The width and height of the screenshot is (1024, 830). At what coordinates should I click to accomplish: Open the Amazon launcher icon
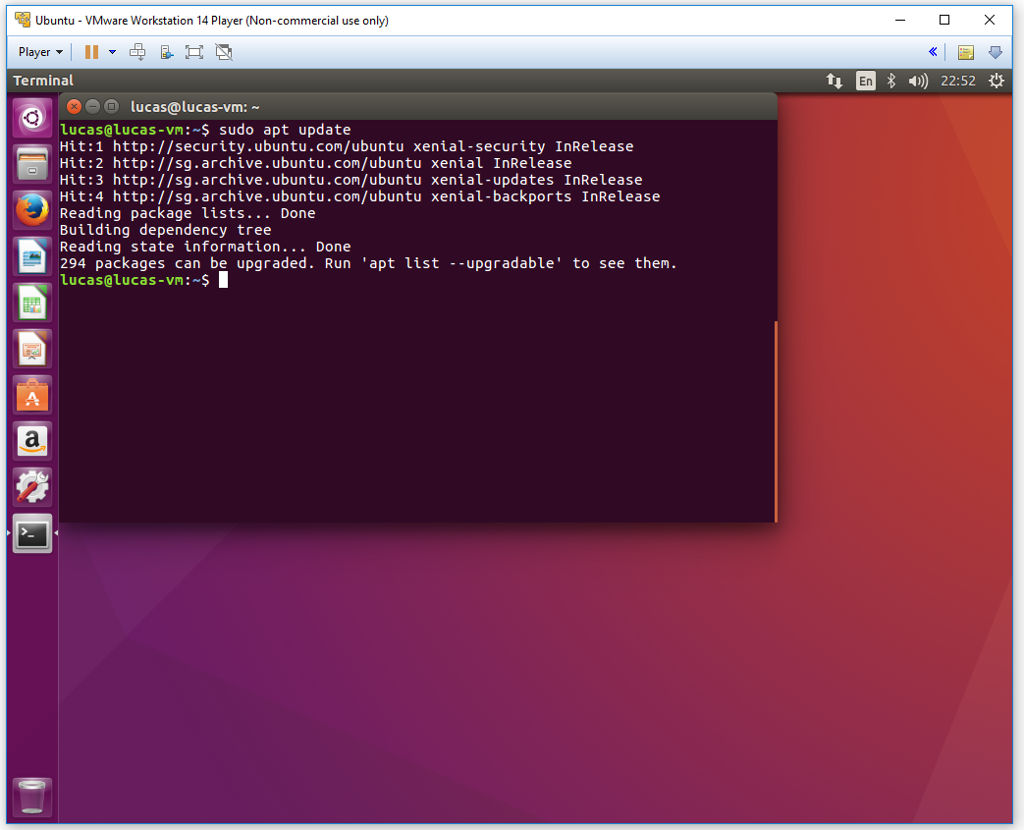(32, 441)
